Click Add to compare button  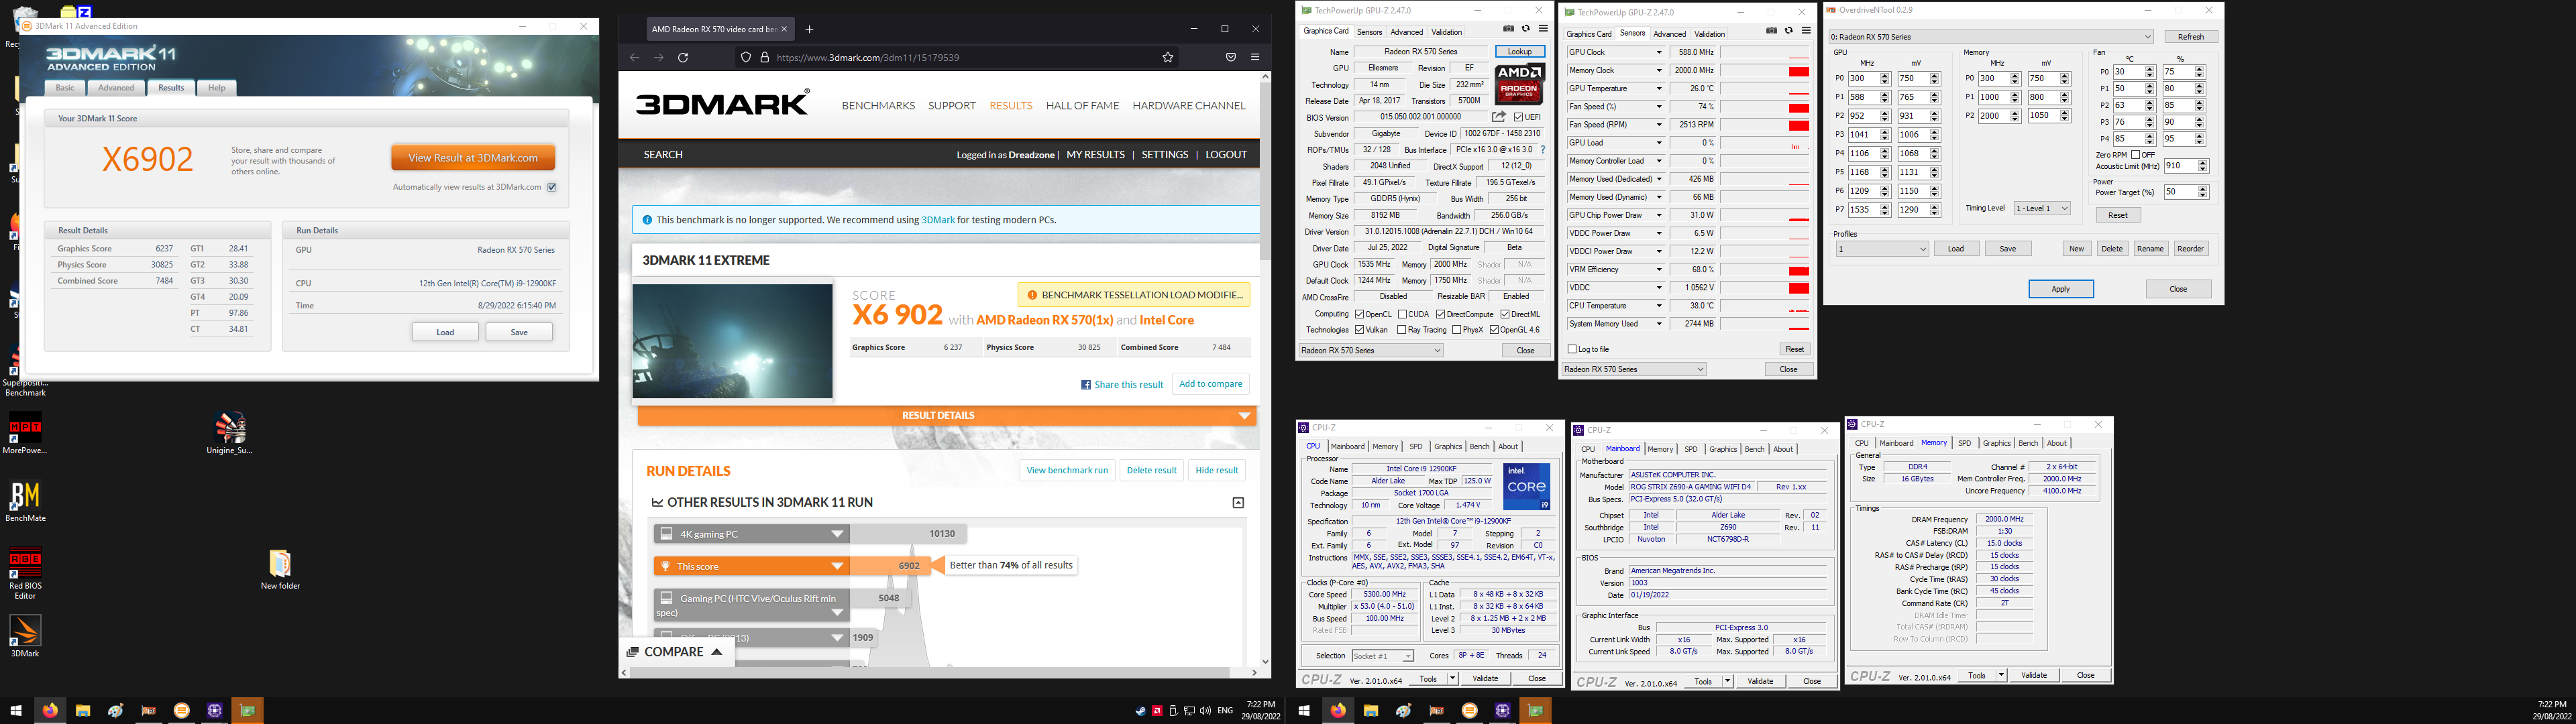pos(1210,384)
